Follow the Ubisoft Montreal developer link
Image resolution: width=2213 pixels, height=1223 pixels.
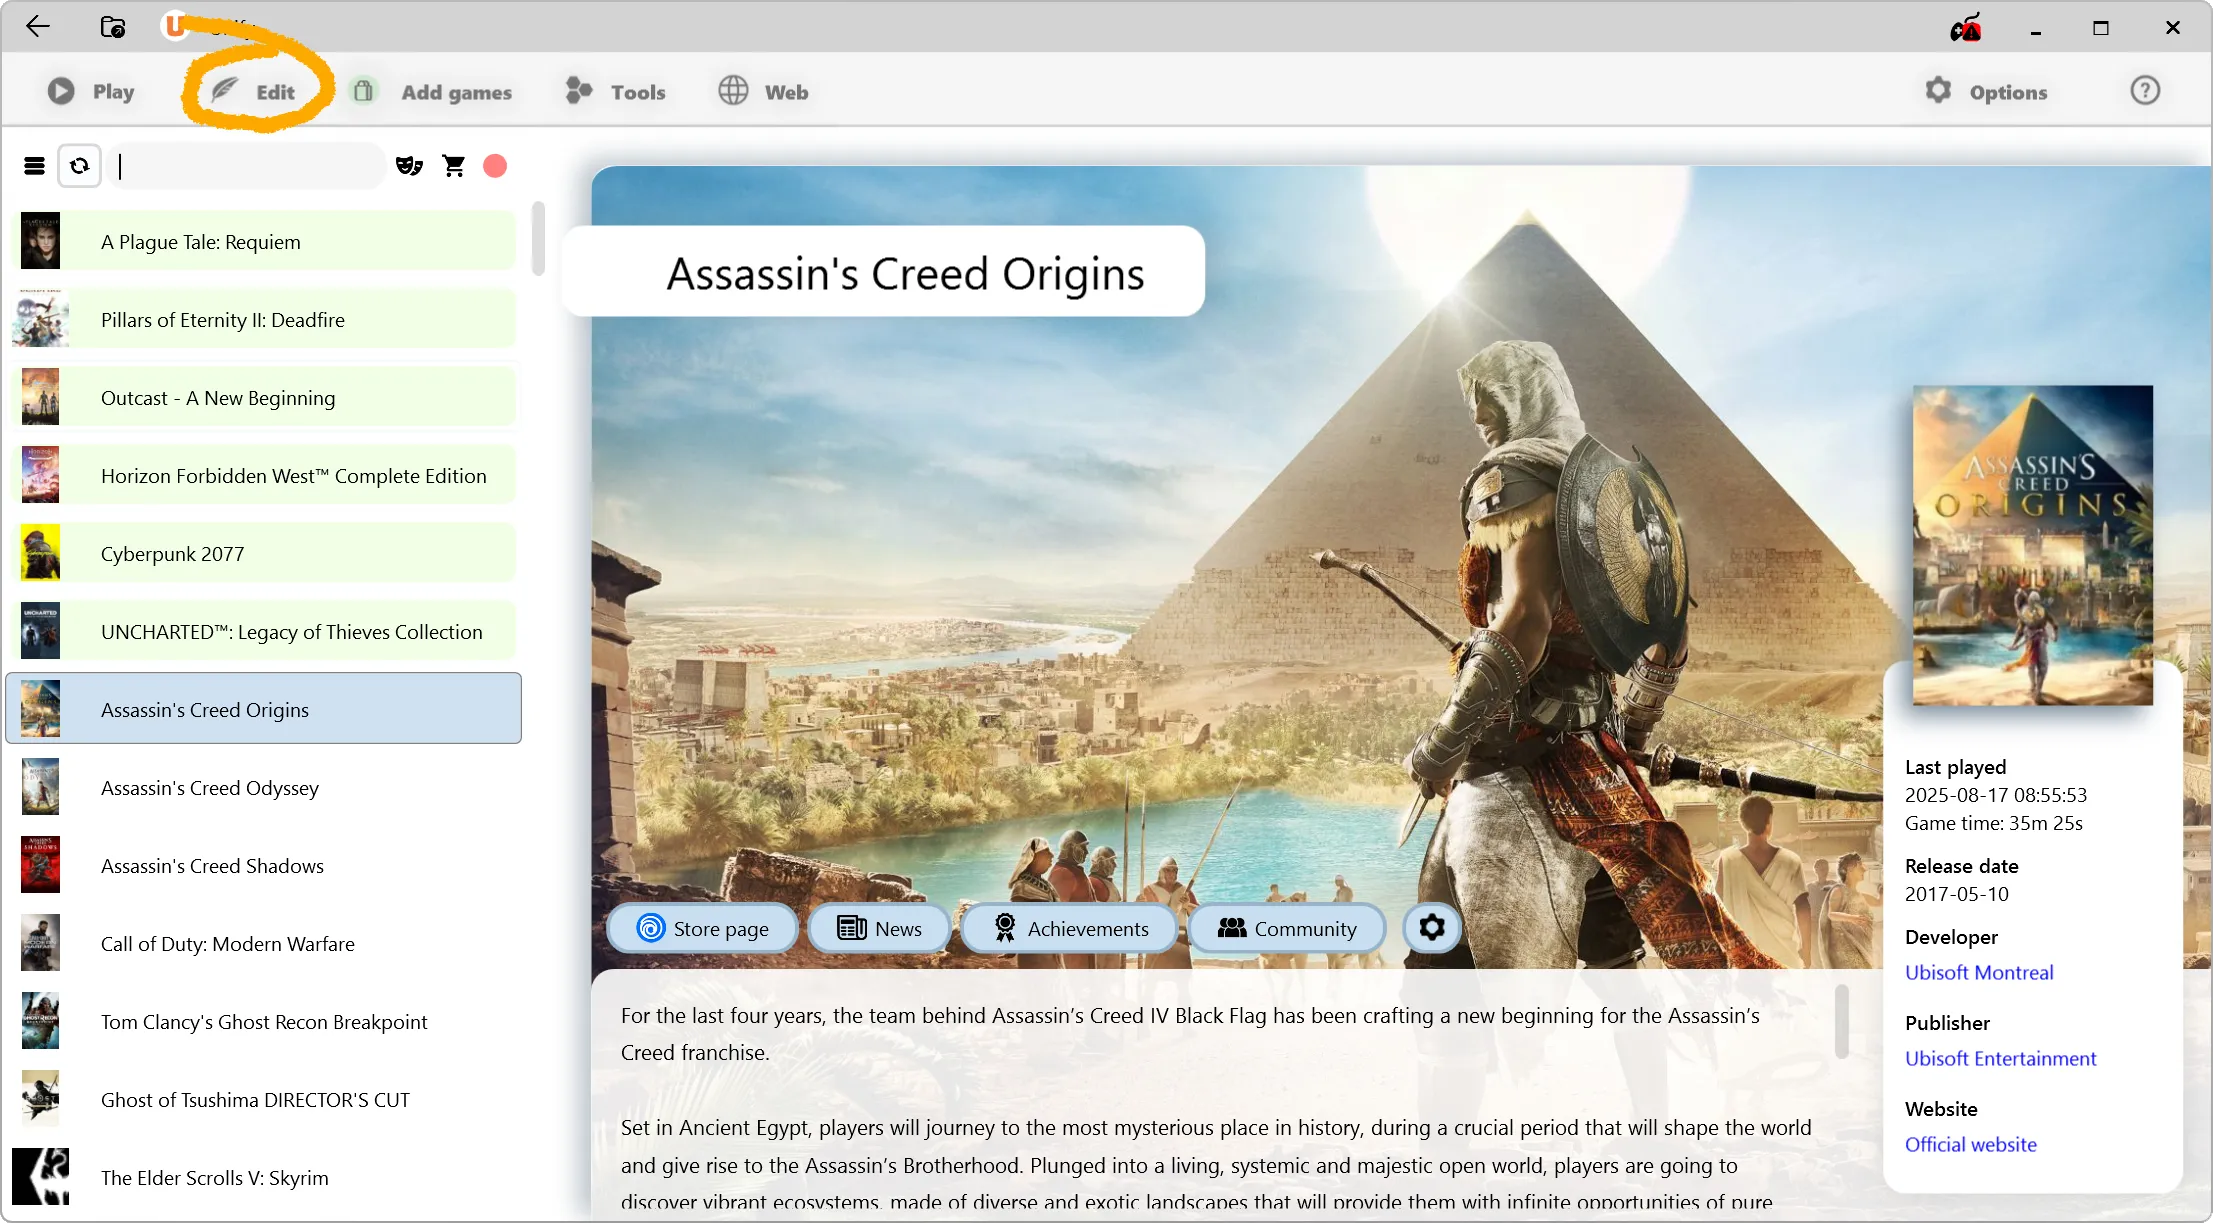click(x=1979, y=972)
